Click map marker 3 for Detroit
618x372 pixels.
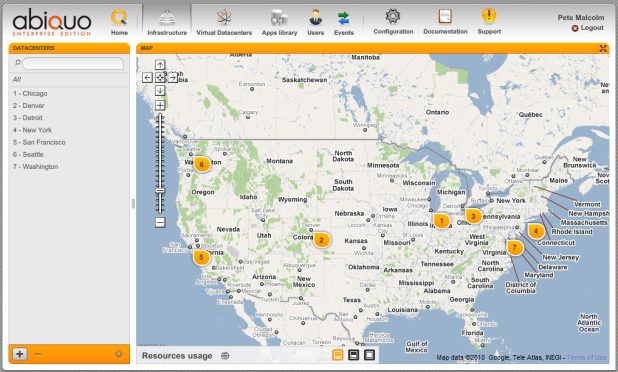473,216
